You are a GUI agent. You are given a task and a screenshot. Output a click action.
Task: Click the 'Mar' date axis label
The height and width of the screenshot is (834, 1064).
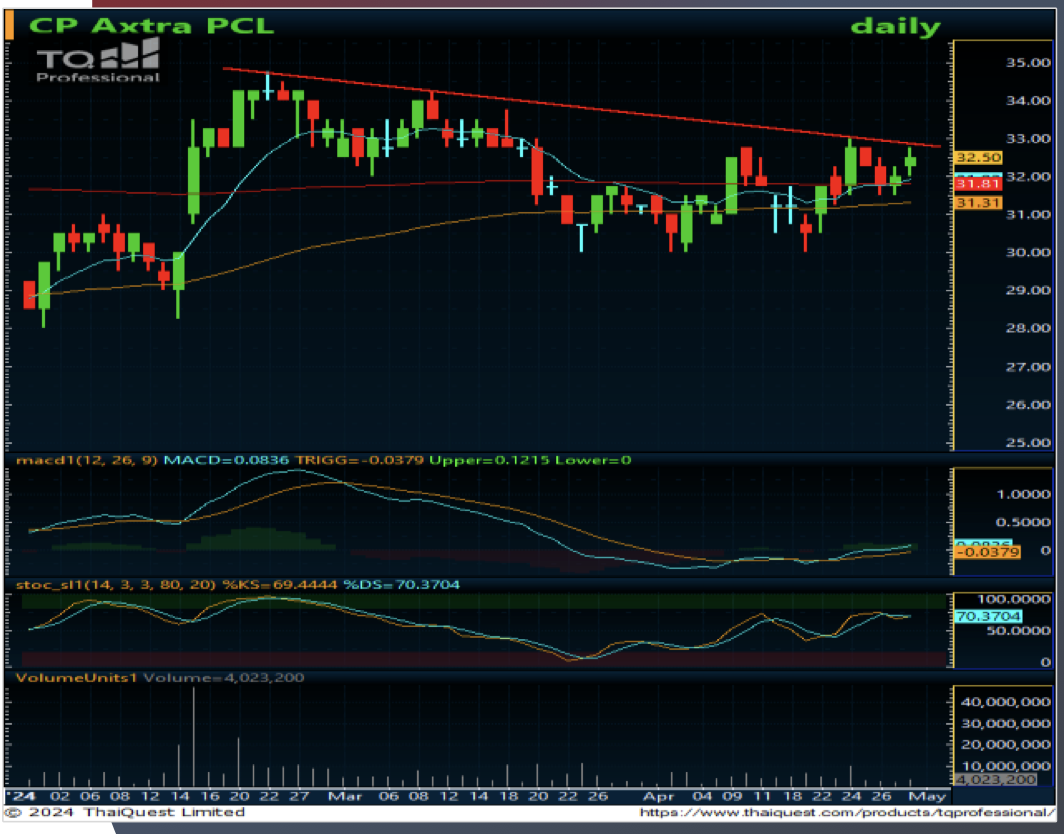click(x=345, y=796)
